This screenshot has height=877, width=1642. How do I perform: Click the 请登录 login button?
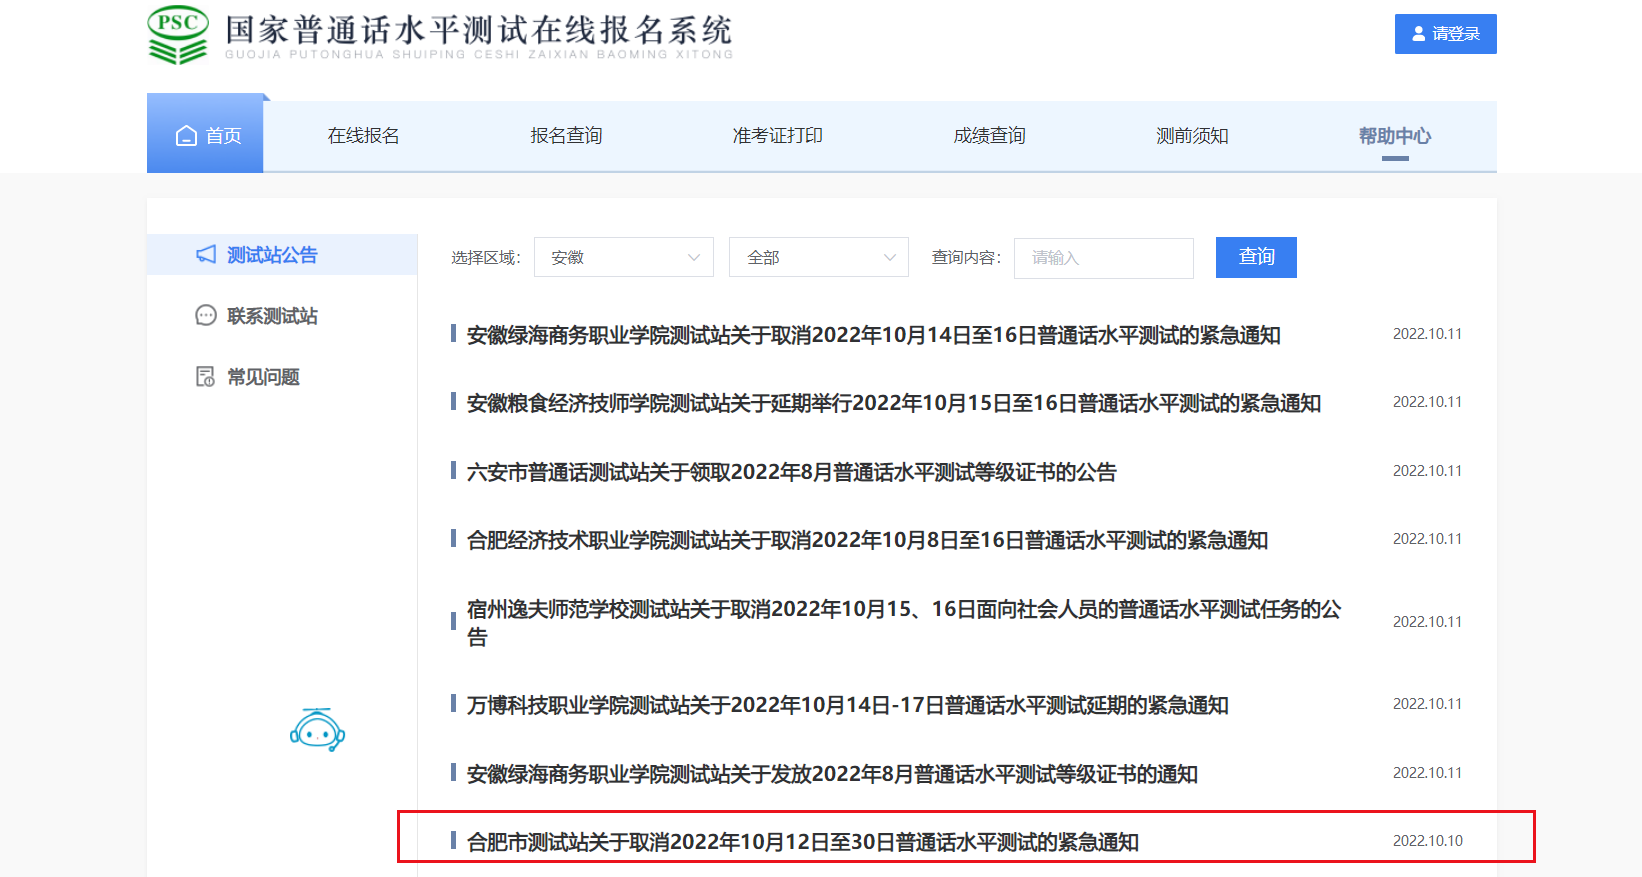1446,34
